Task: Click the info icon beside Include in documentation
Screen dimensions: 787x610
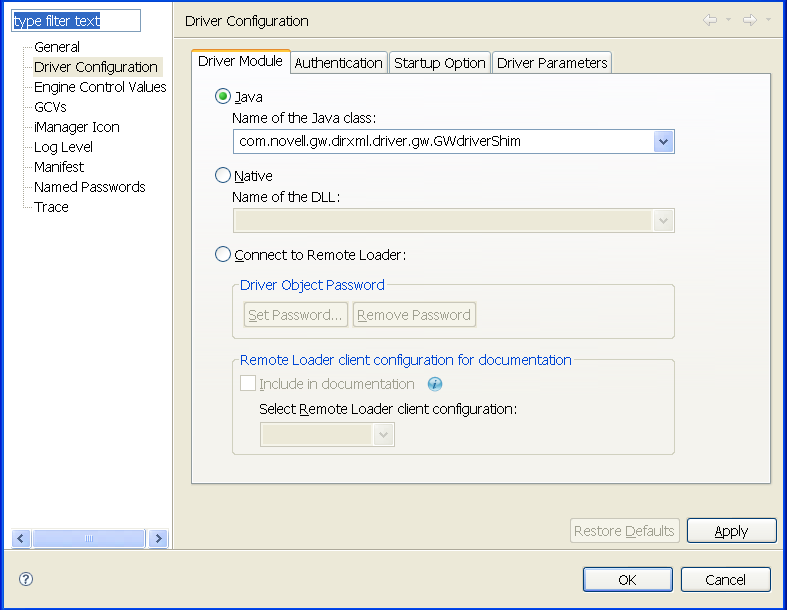Action: coord(435,384)
